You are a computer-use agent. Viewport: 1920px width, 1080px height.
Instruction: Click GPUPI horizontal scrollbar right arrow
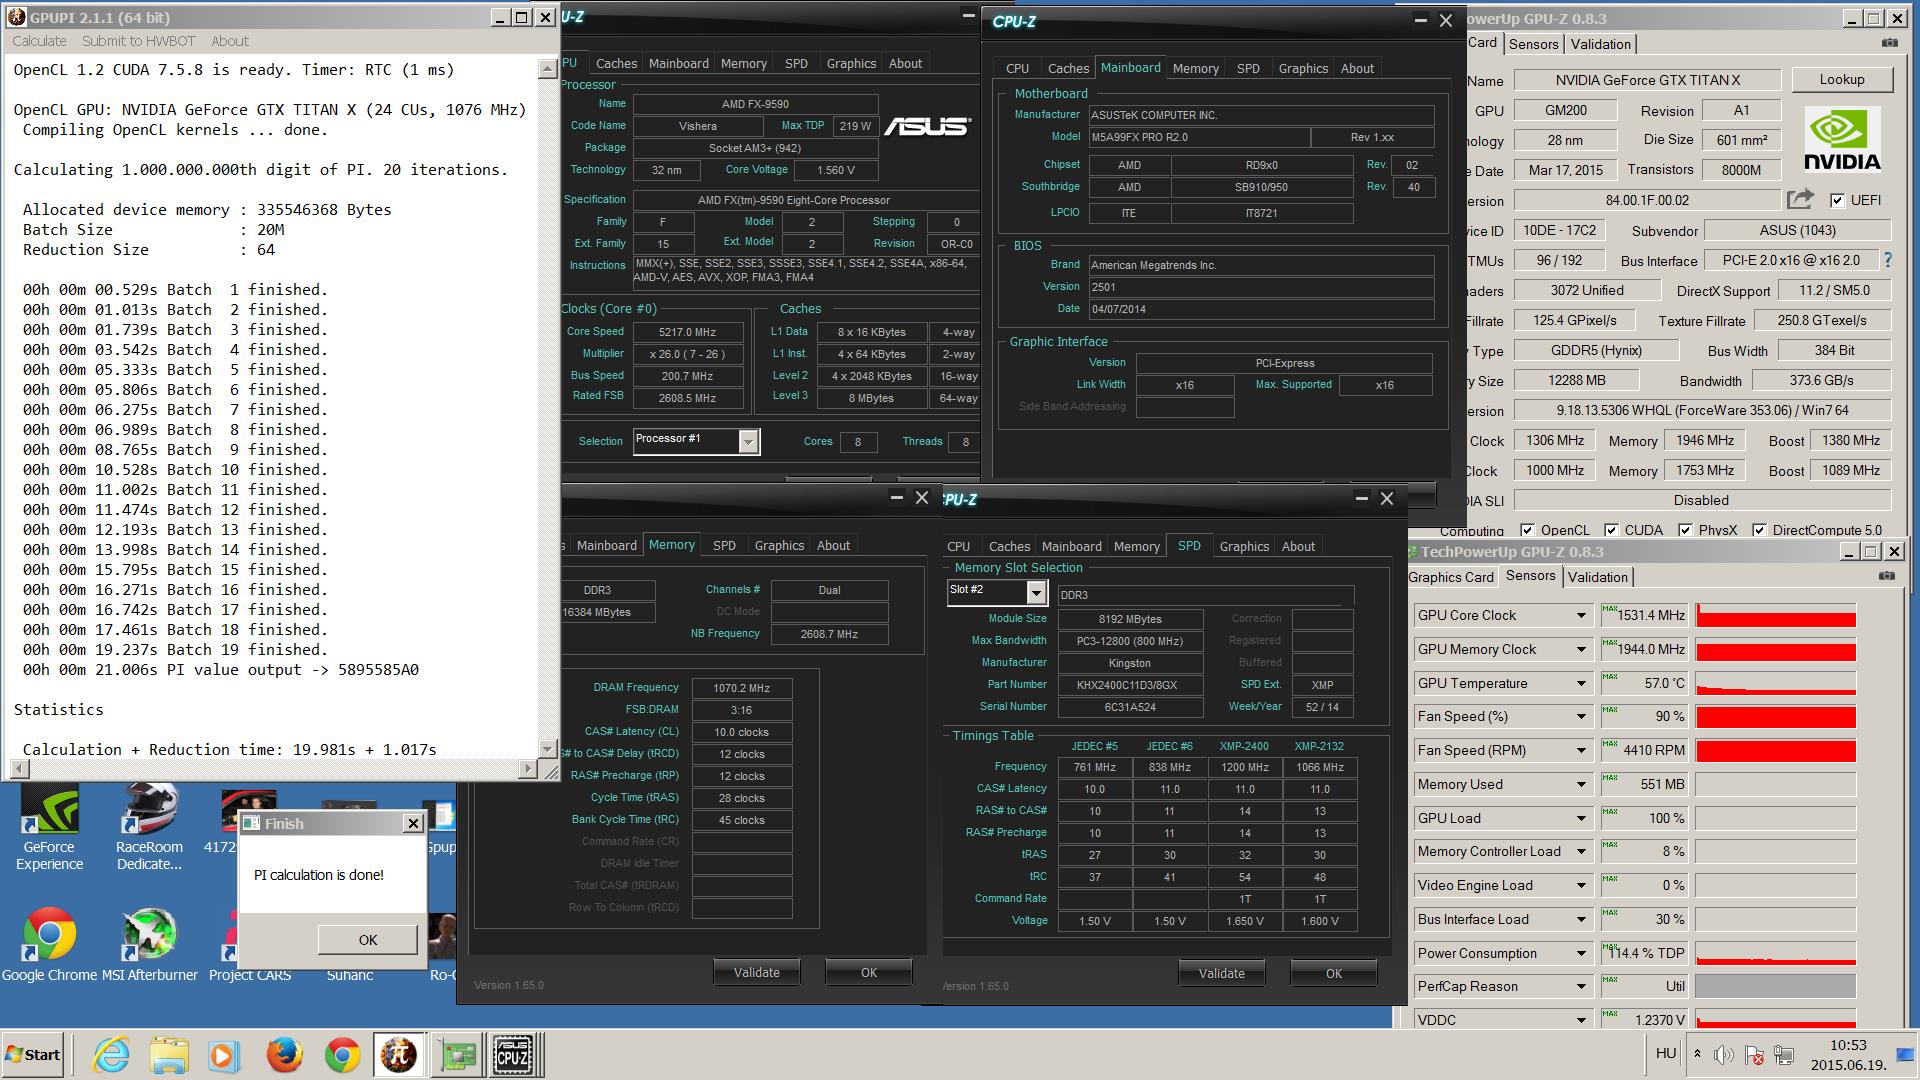529,768
